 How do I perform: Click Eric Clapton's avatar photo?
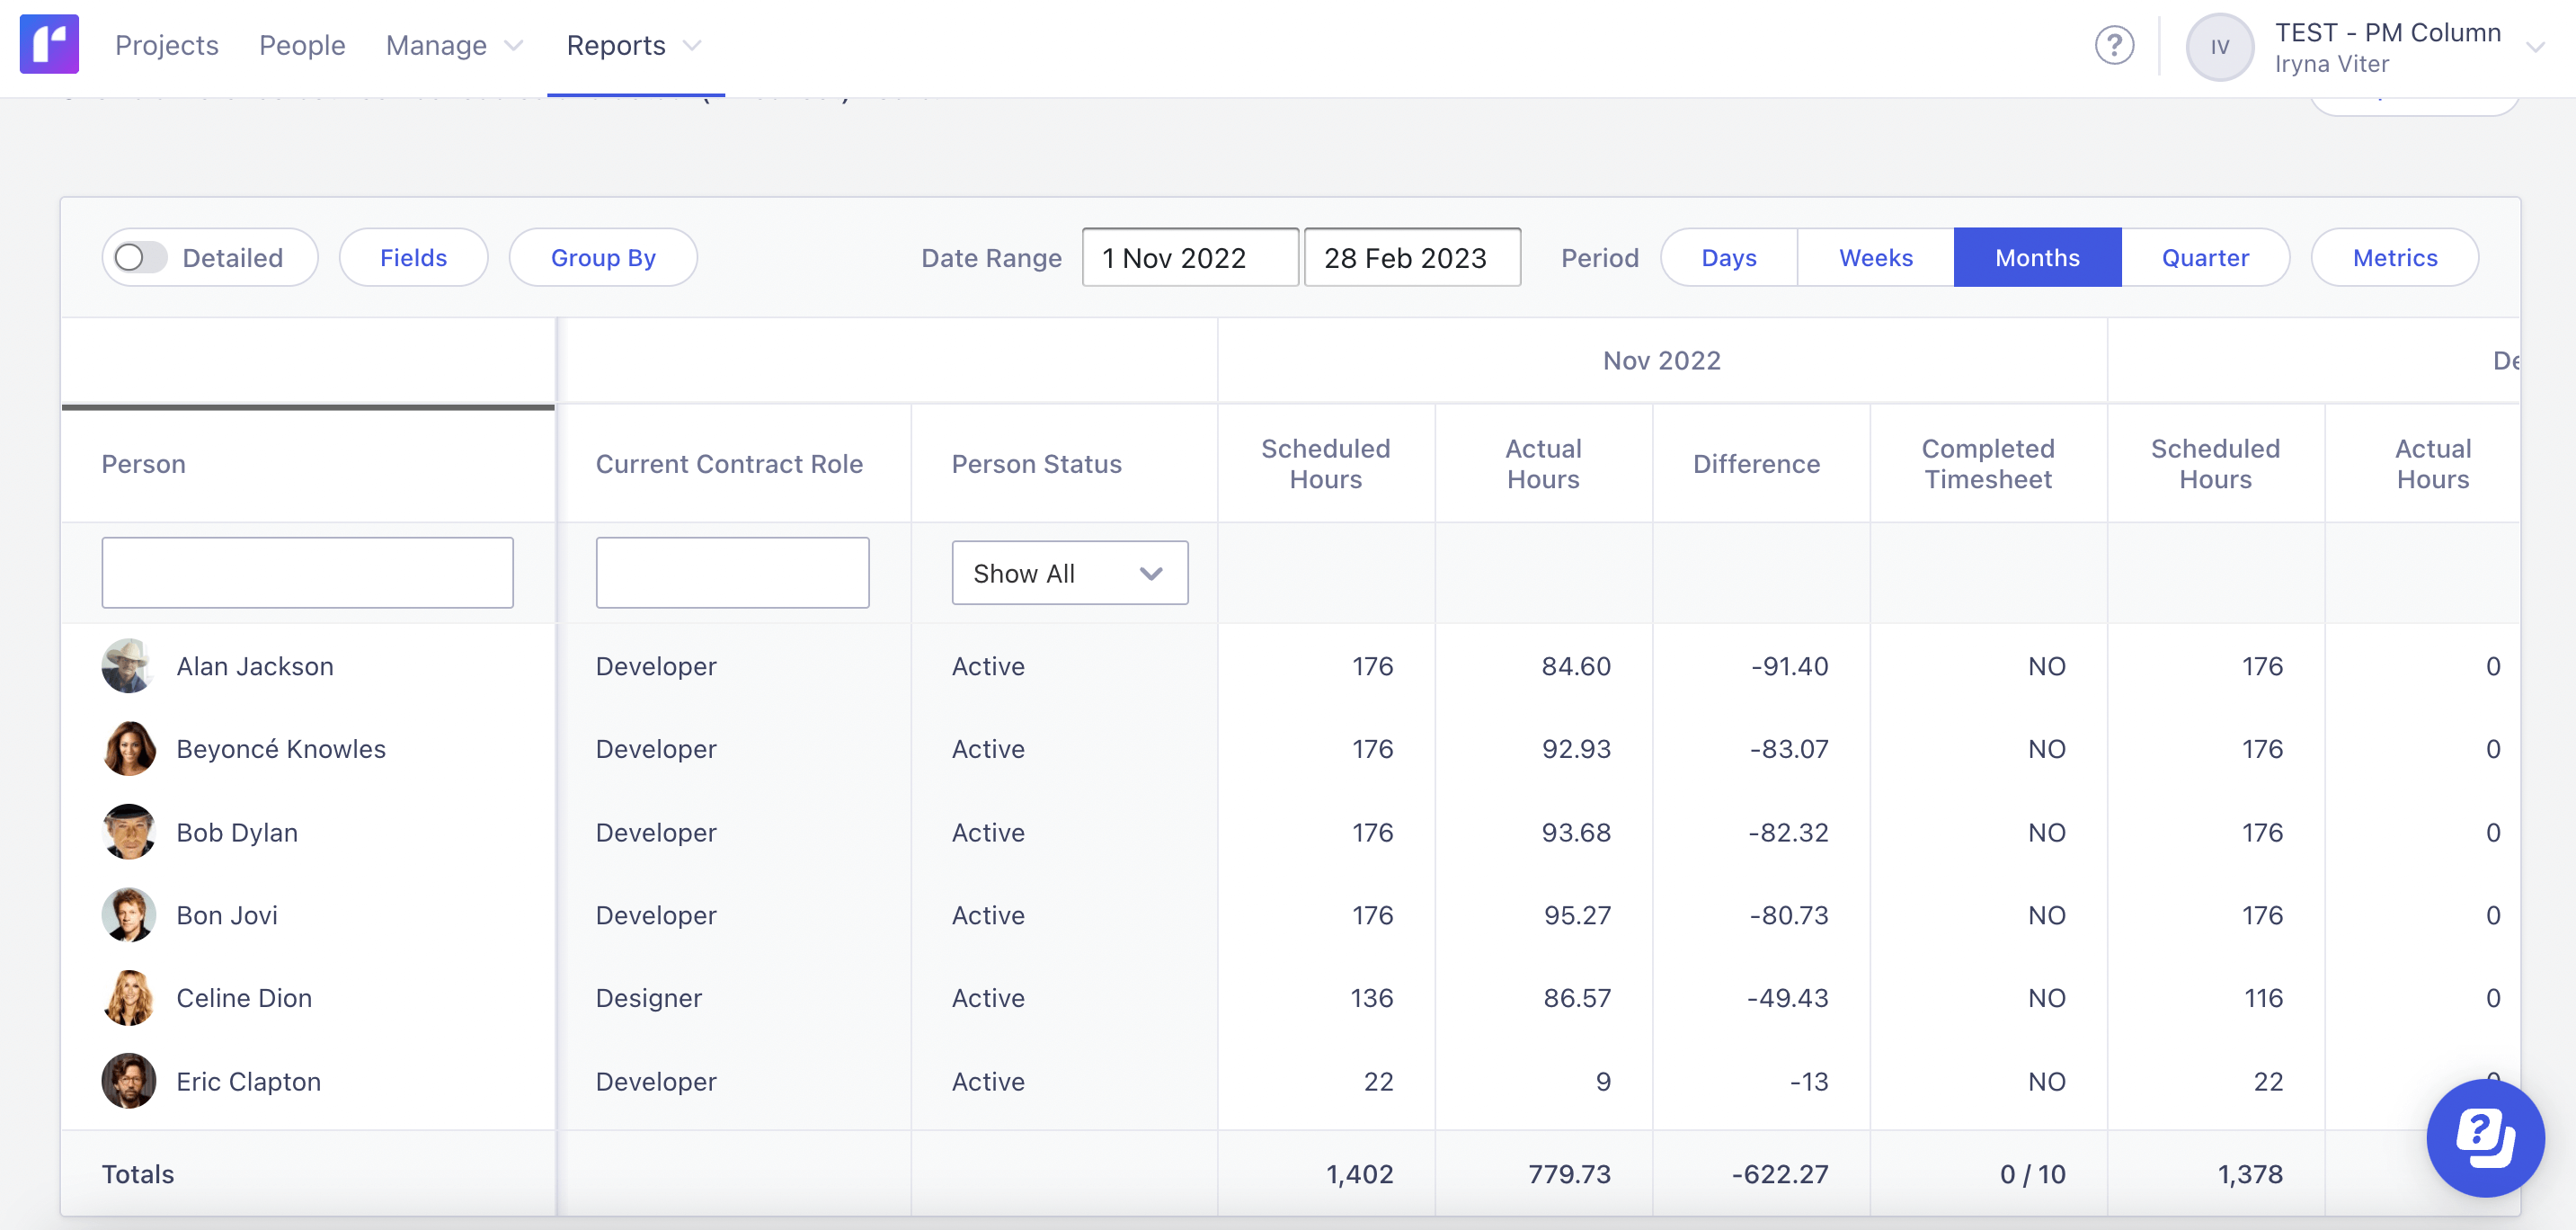pyautogui.click(x=128, y=1081)
